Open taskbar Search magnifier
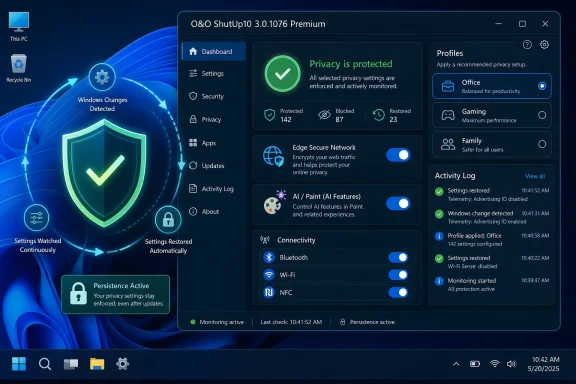Screen dimensions: 576x384 pos(45,364)
